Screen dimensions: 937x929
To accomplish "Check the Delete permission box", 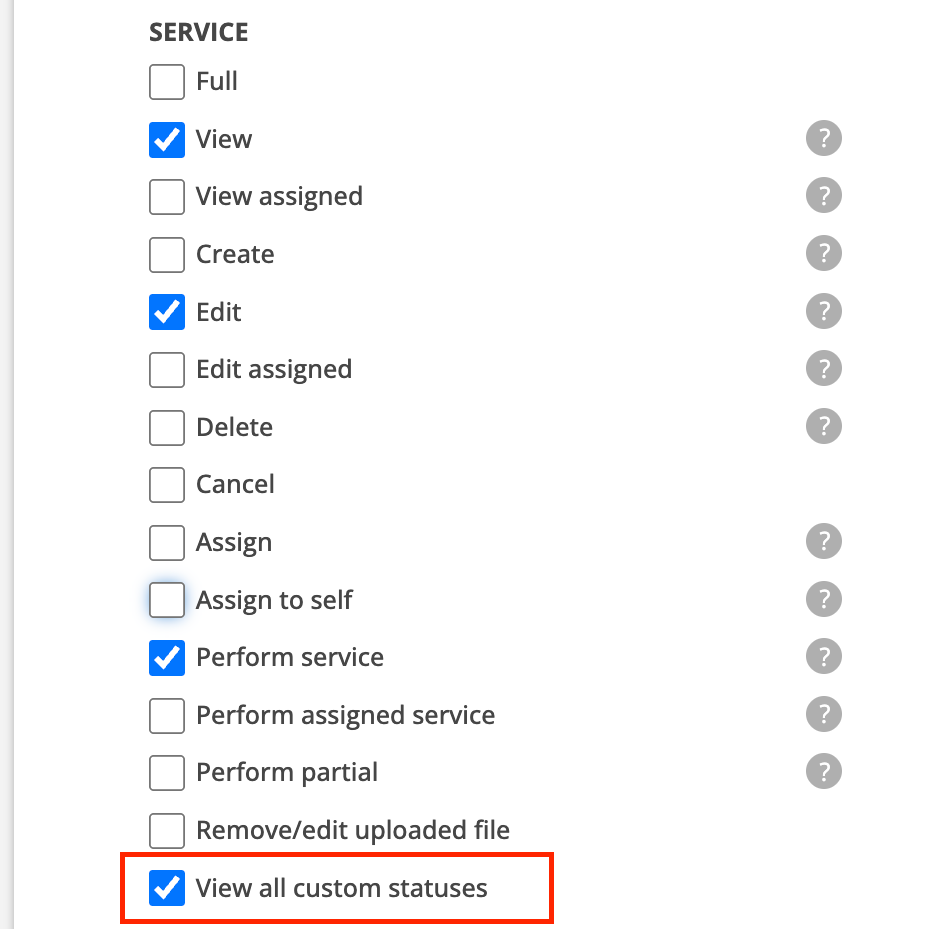I will (x=167, y=427).
